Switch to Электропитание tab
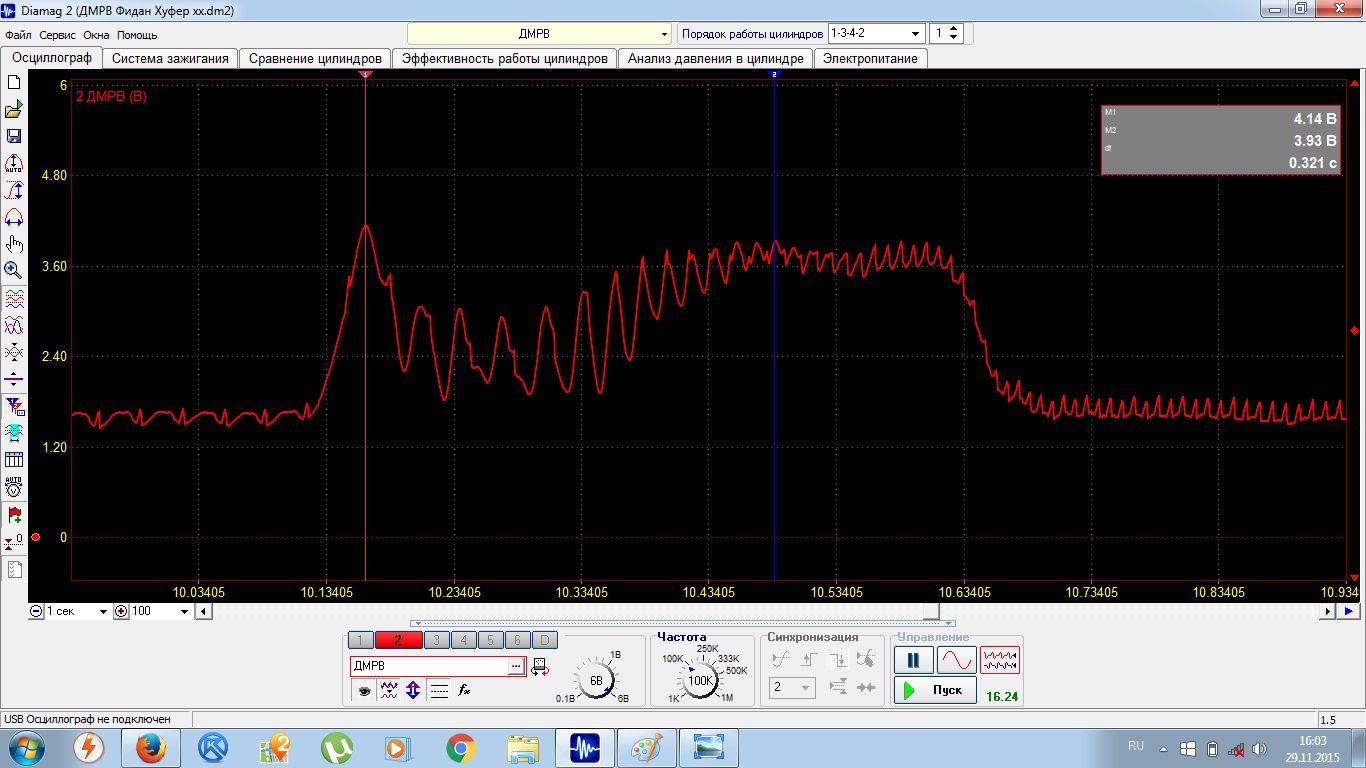Viewport: 1366px width, 768px height. tap(870, 59)
